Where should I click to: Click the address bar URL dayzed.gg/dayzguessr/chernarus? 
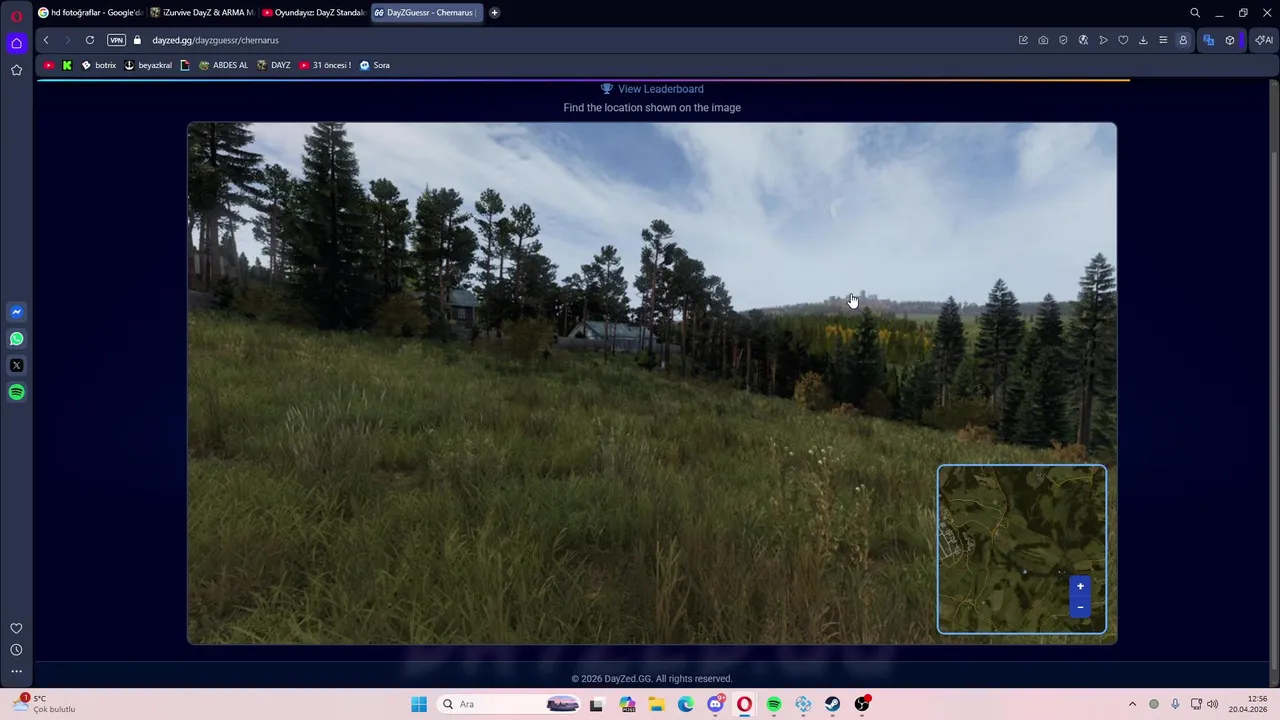pos(215,40)
